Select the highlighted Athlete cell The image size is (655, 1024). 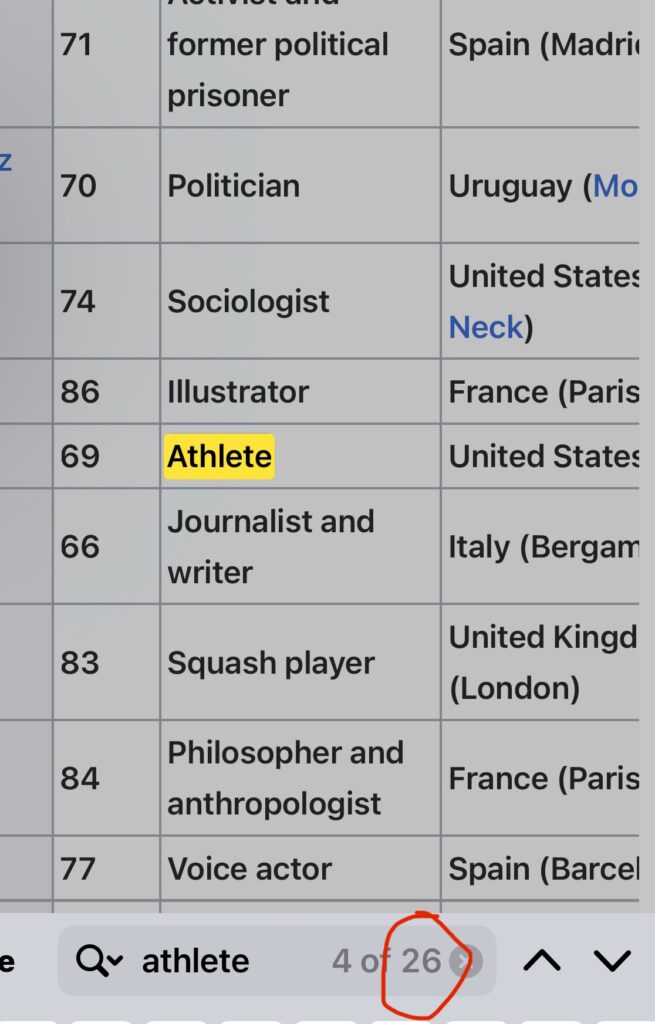[x=219, y=456]
